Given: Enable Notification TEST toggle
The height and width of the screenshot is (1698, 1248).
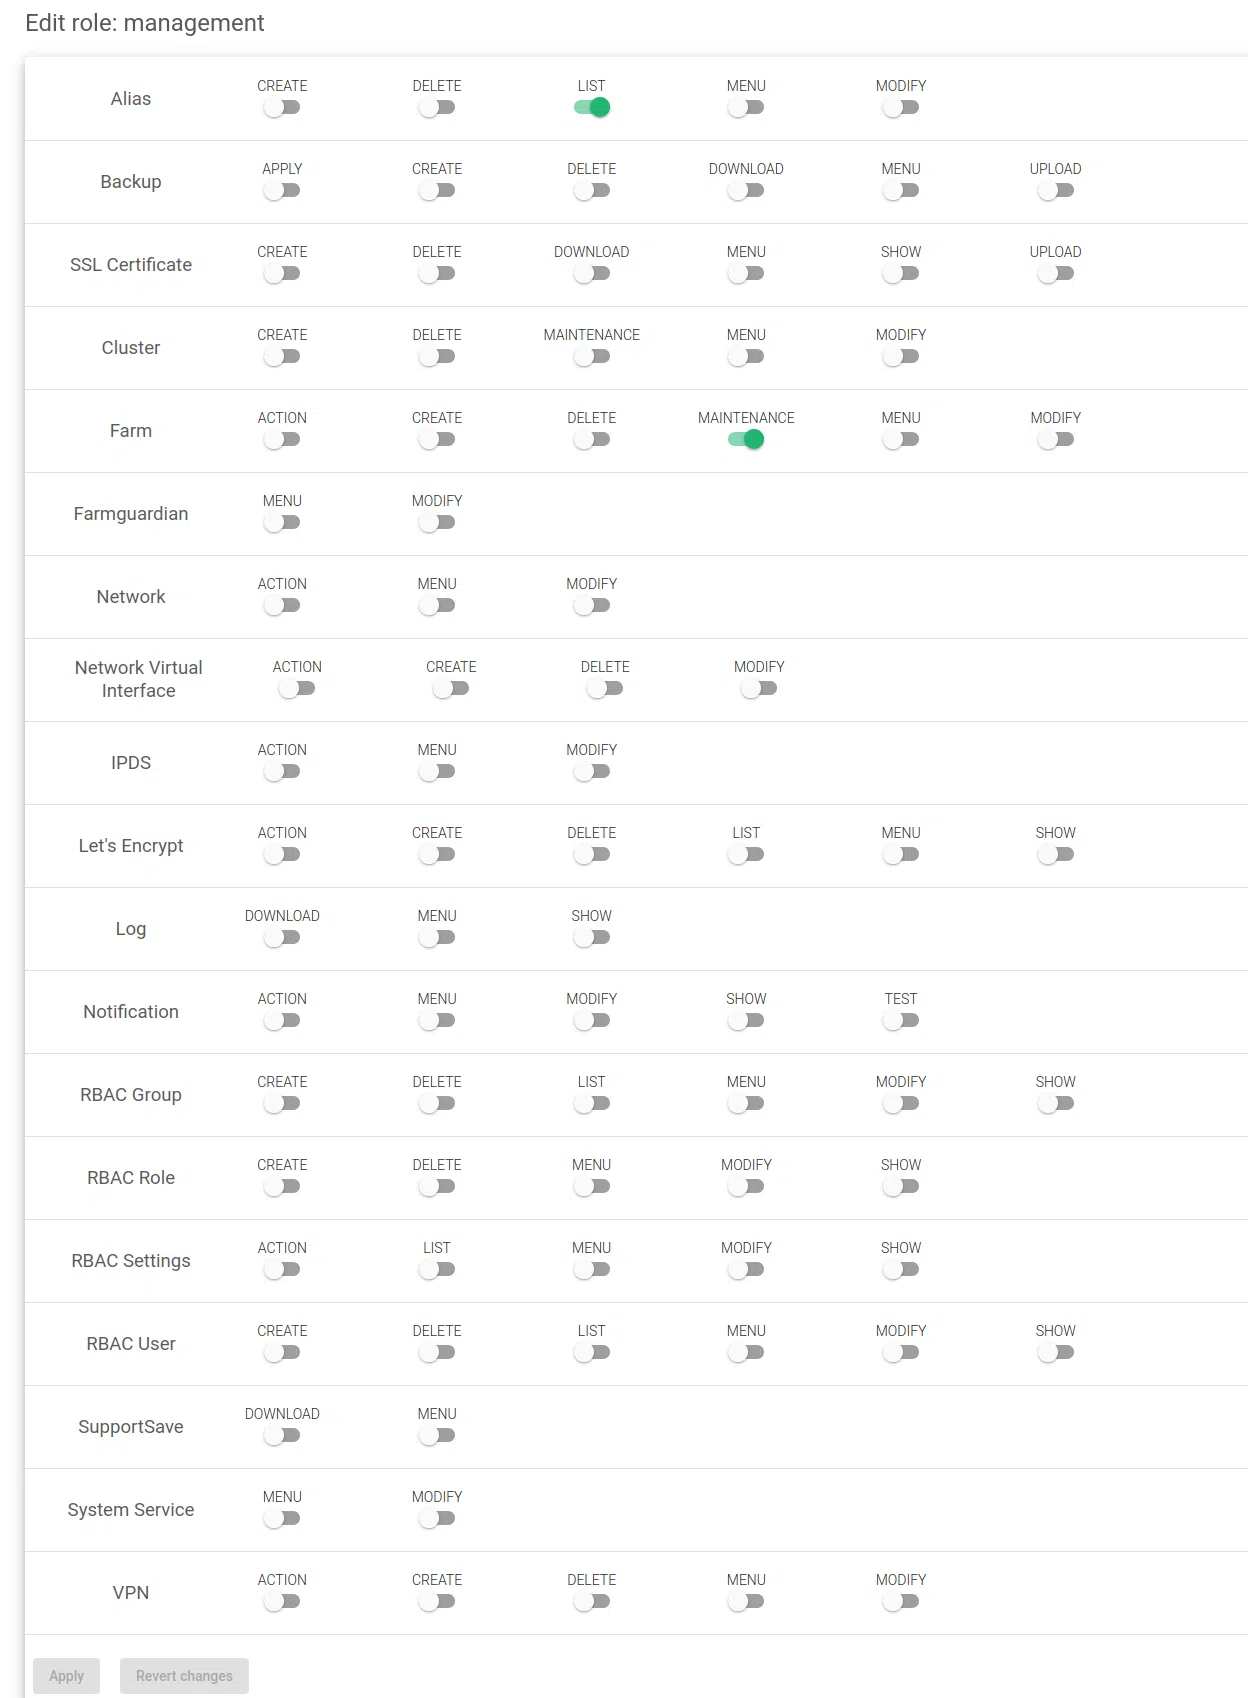Looking at the screenshot, I should pyautogui.click(x=901, y=1021).
